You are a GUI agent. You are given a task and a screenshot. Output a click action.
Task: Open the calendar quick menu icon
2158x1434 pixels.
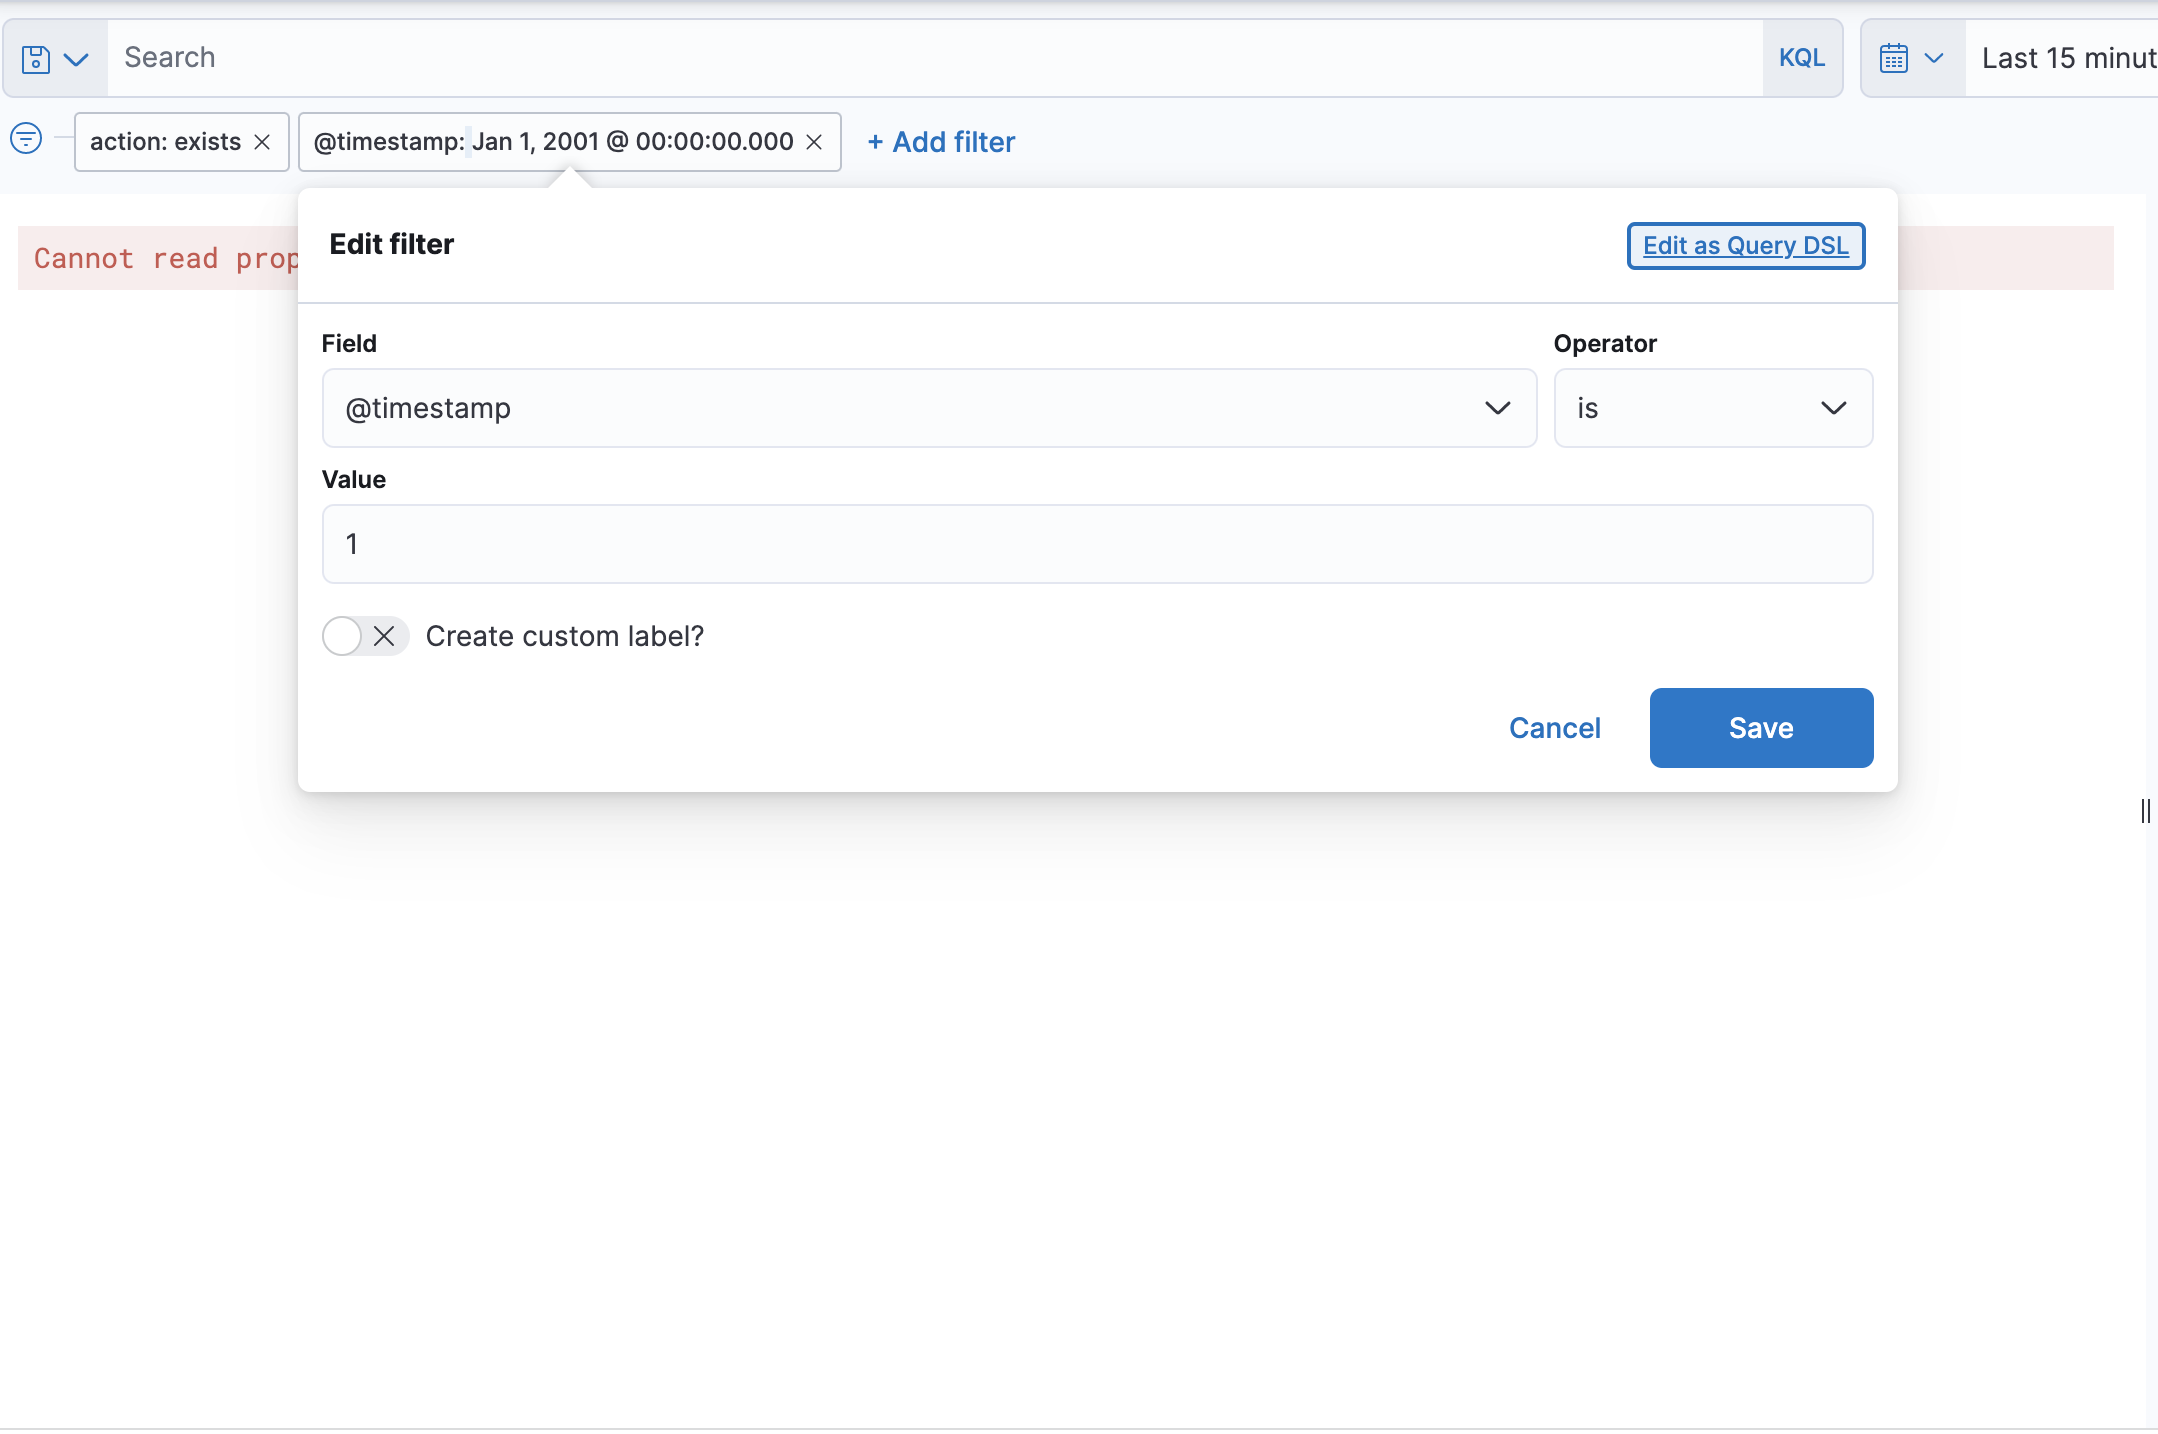[x=1893, y=58]
